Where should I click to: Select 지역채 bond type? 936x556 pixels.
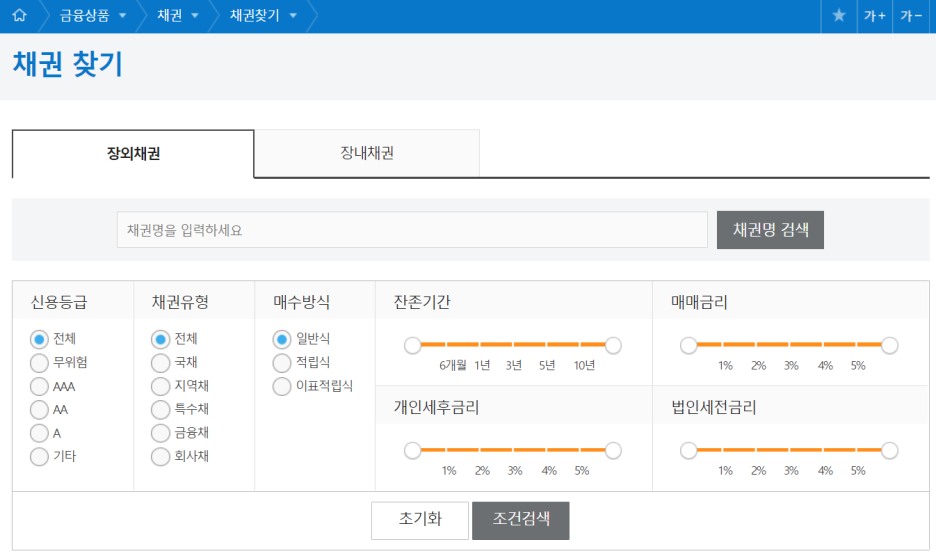point(160,386)
